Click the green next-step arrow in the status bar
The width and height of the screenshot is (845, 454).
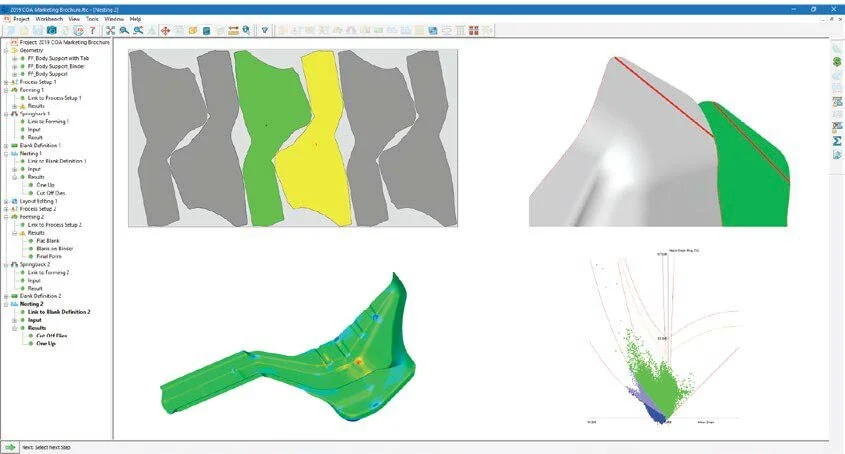point(10,447)
